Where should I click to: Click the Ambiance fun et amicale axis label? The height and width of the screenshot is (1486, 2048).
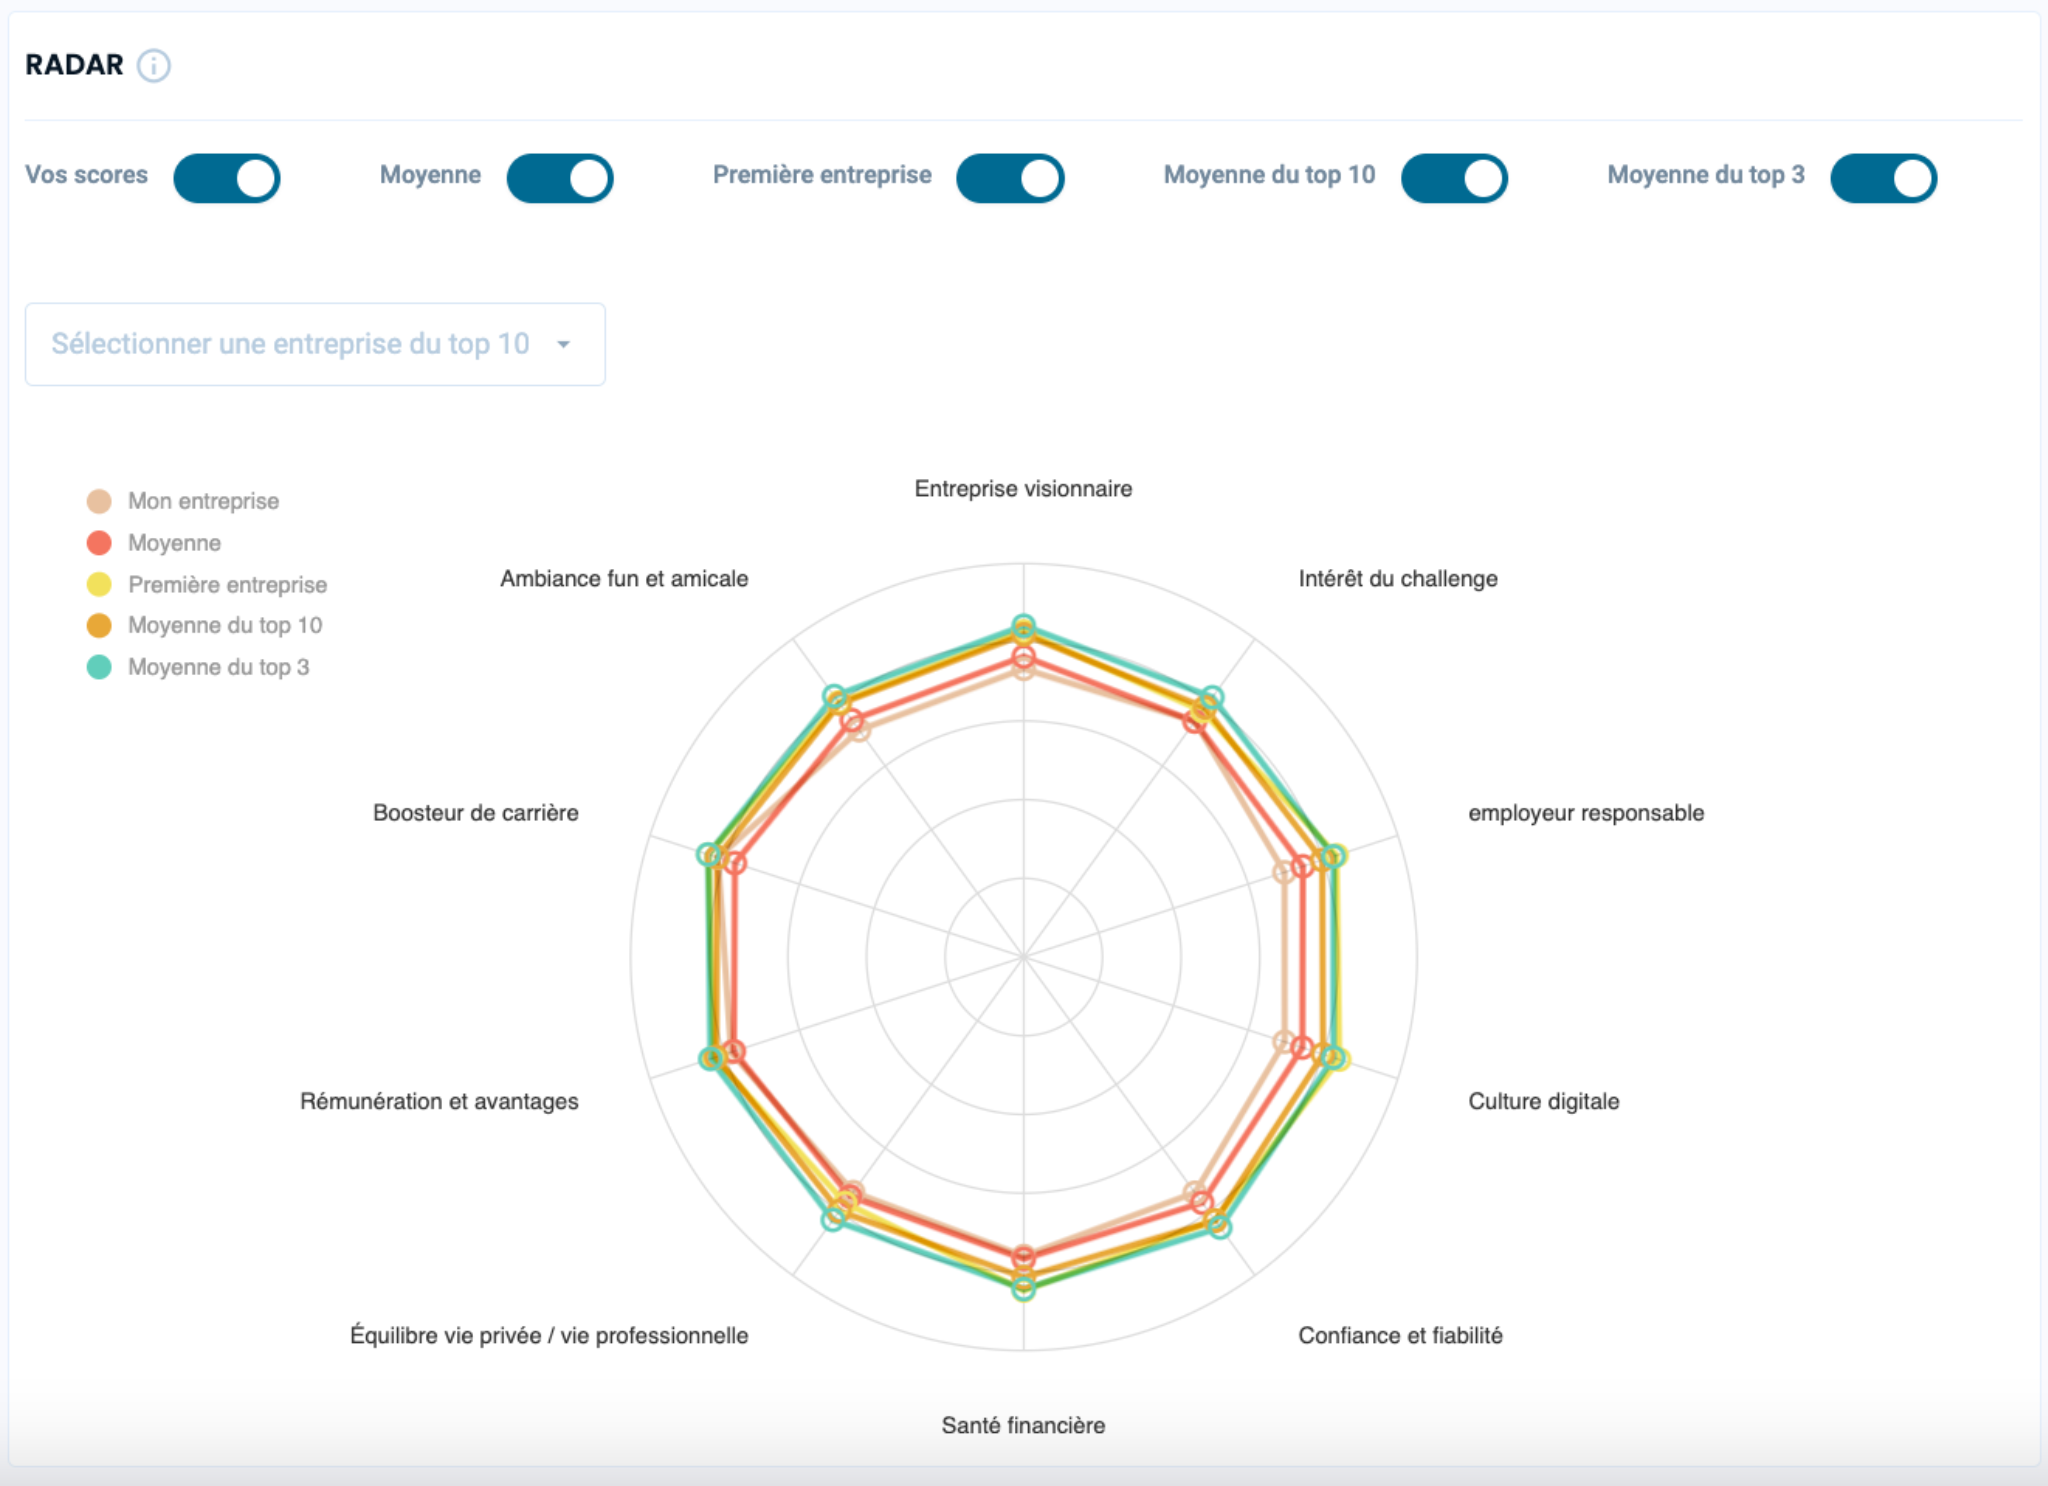624,579
